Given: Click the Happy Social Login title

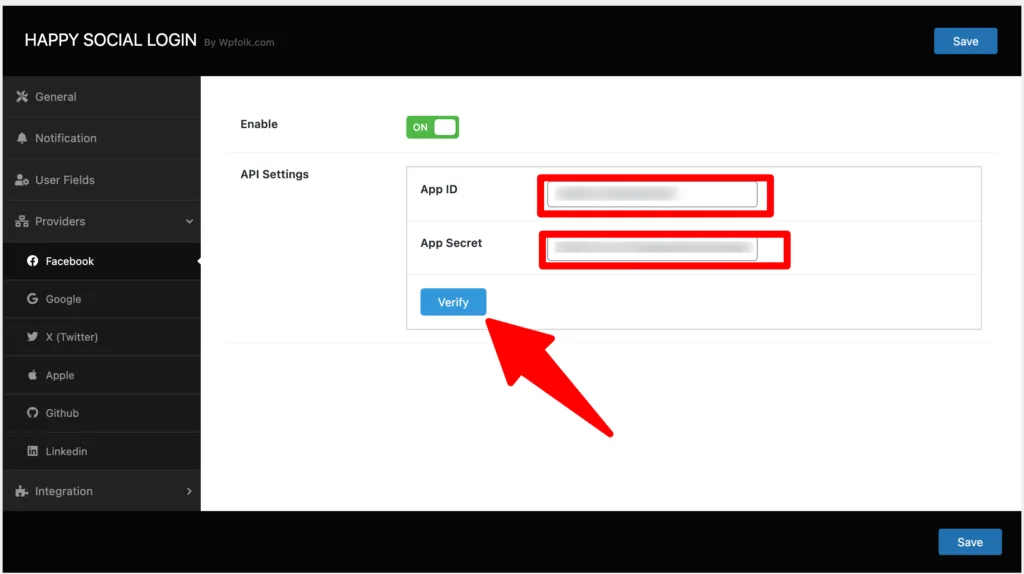Looking at the screenshot, I should click(110, 40).
